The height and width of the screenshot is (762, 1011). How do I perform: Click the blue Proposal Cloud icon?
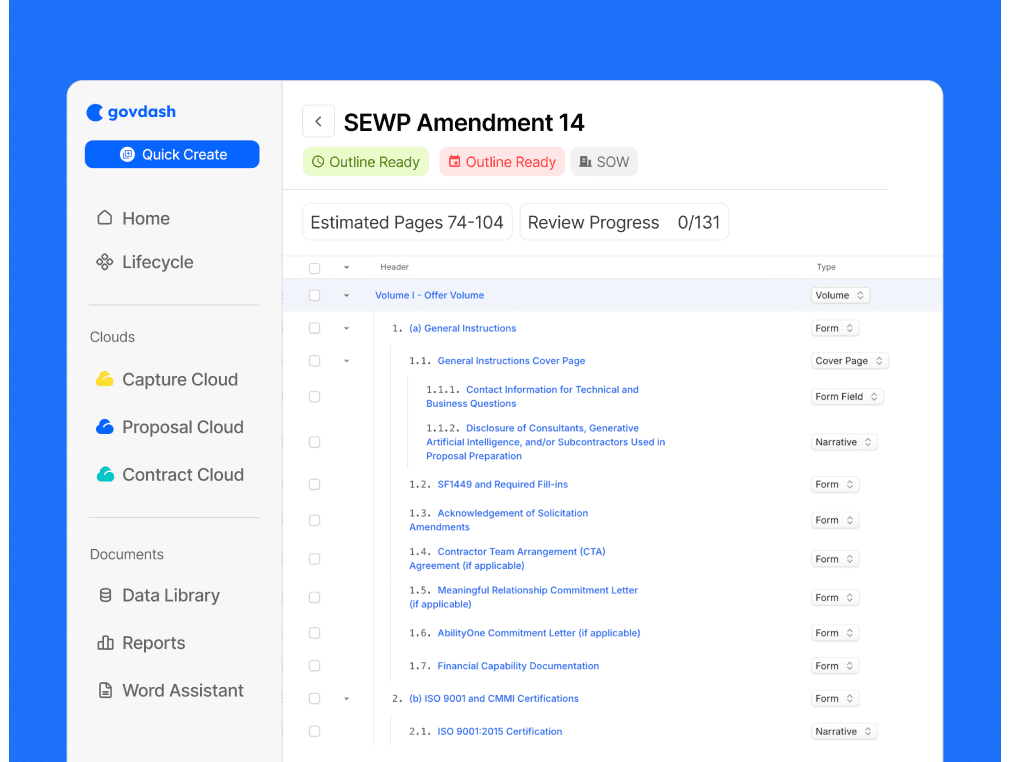pos(105,427)
